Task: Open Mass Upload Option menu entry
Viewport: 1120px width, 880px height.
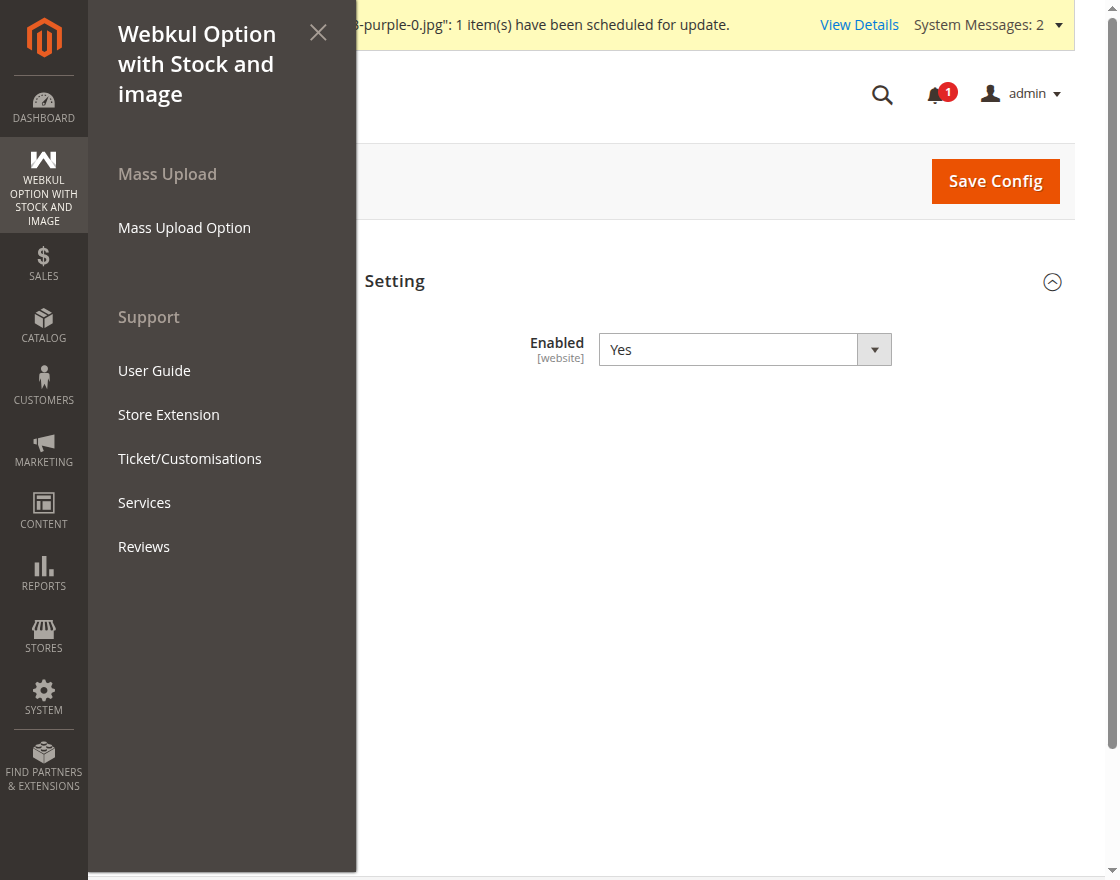Action: coord(184,228)
